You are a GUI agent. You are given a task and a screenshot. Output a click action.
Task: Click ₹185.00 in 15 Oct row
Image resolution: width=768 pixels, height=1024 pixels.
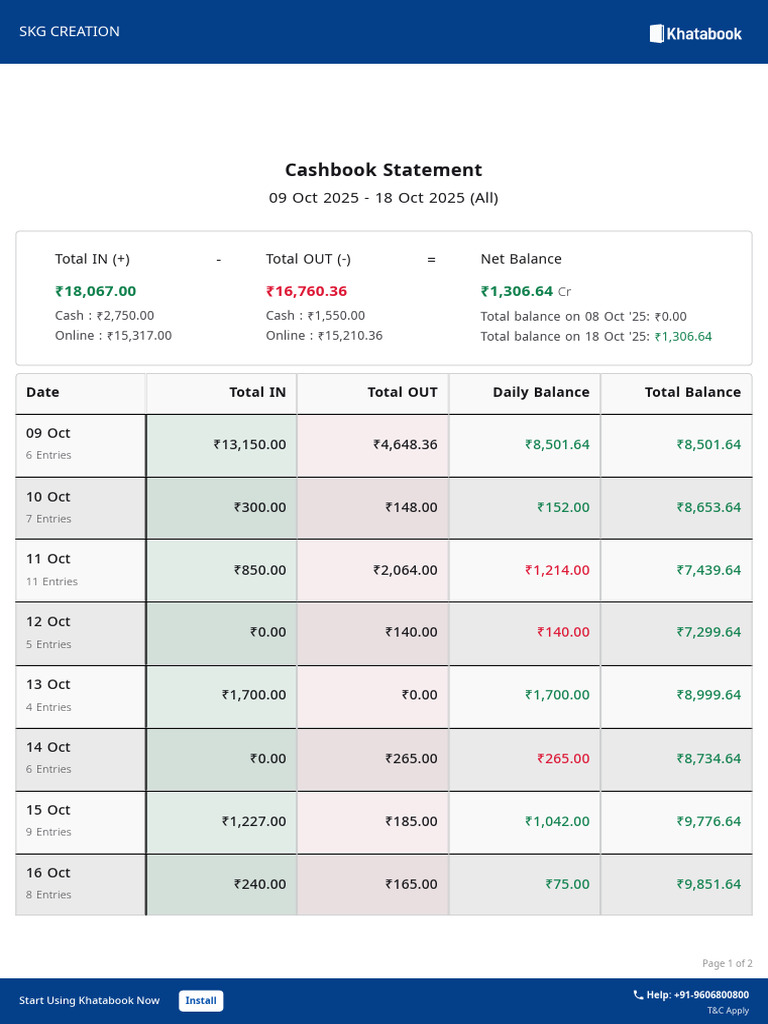click(411, 822)
